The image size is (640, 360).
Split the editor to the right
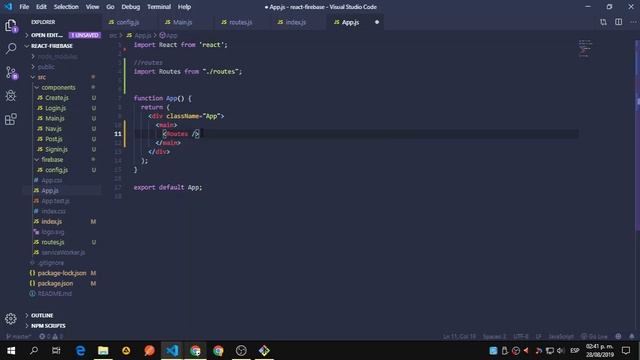[x=619, y=22]
